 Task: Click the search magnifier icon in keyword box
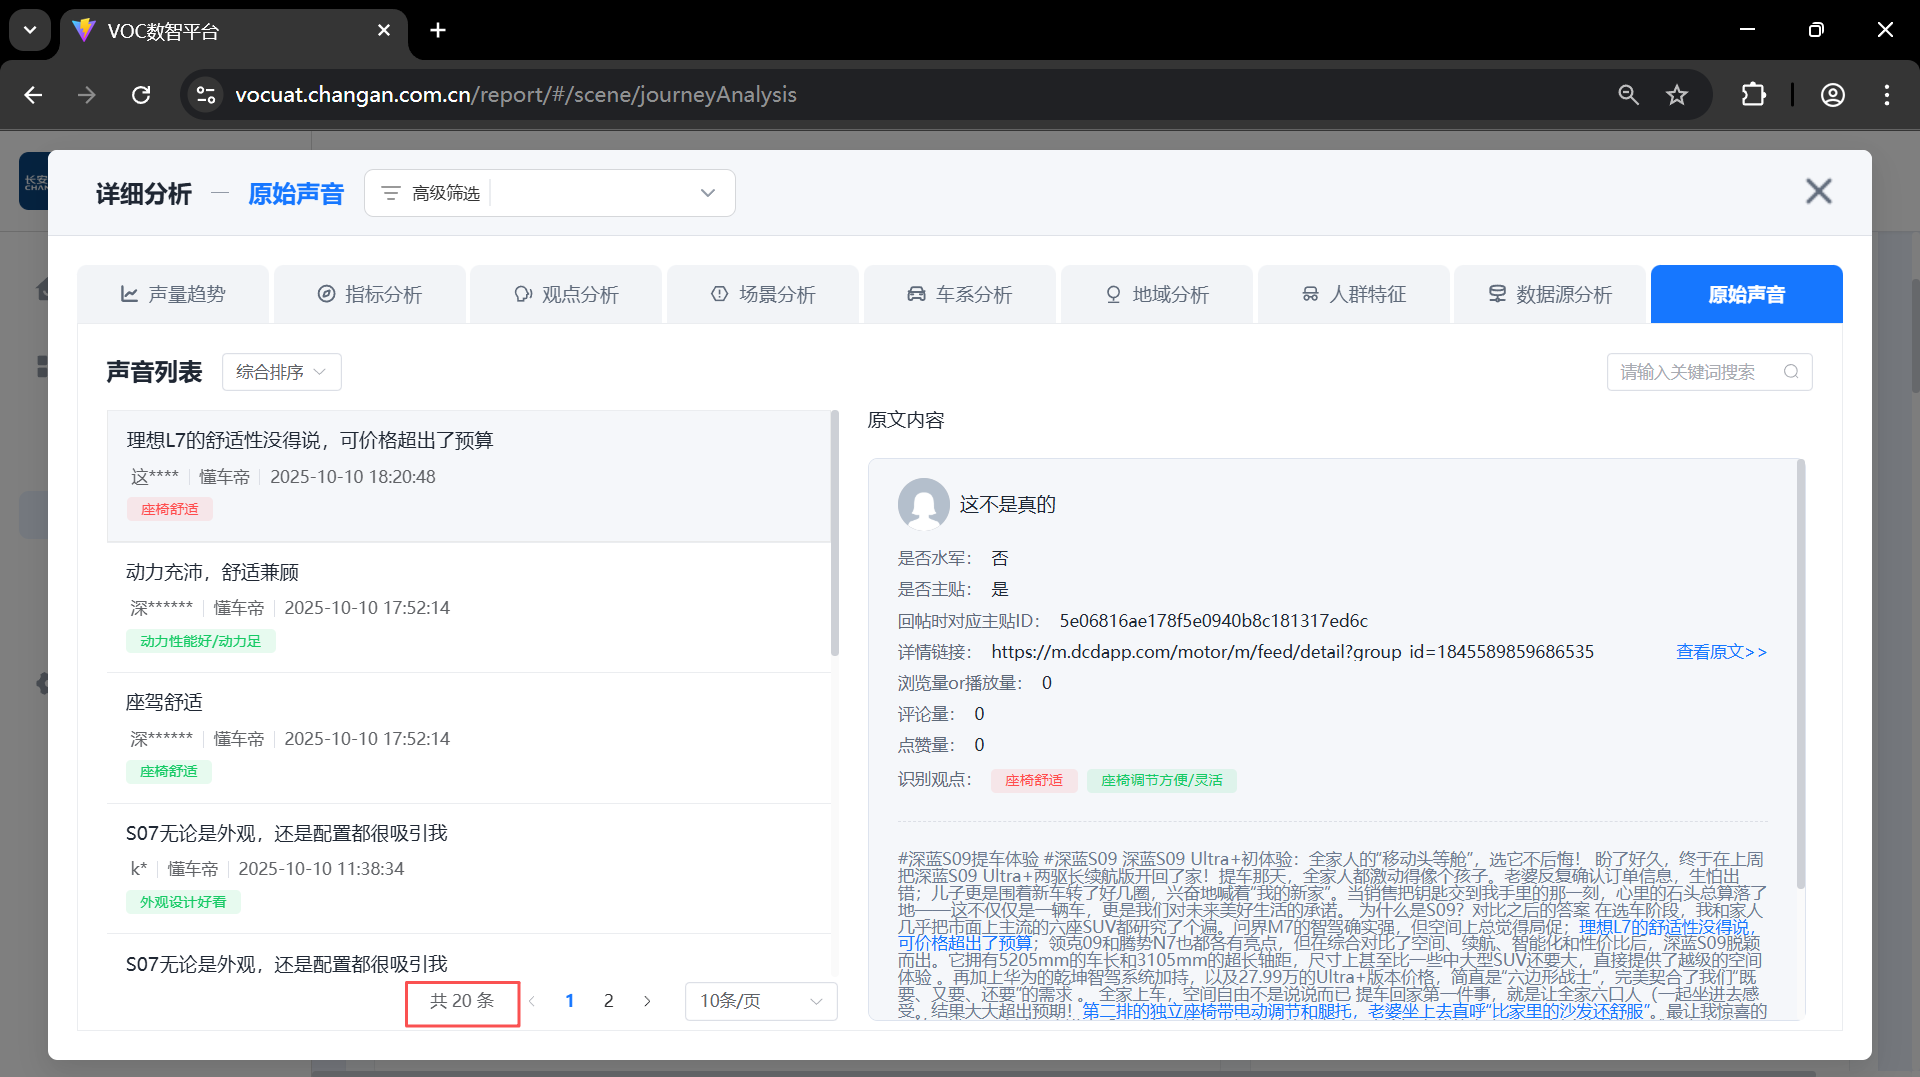click(1791, 372)
